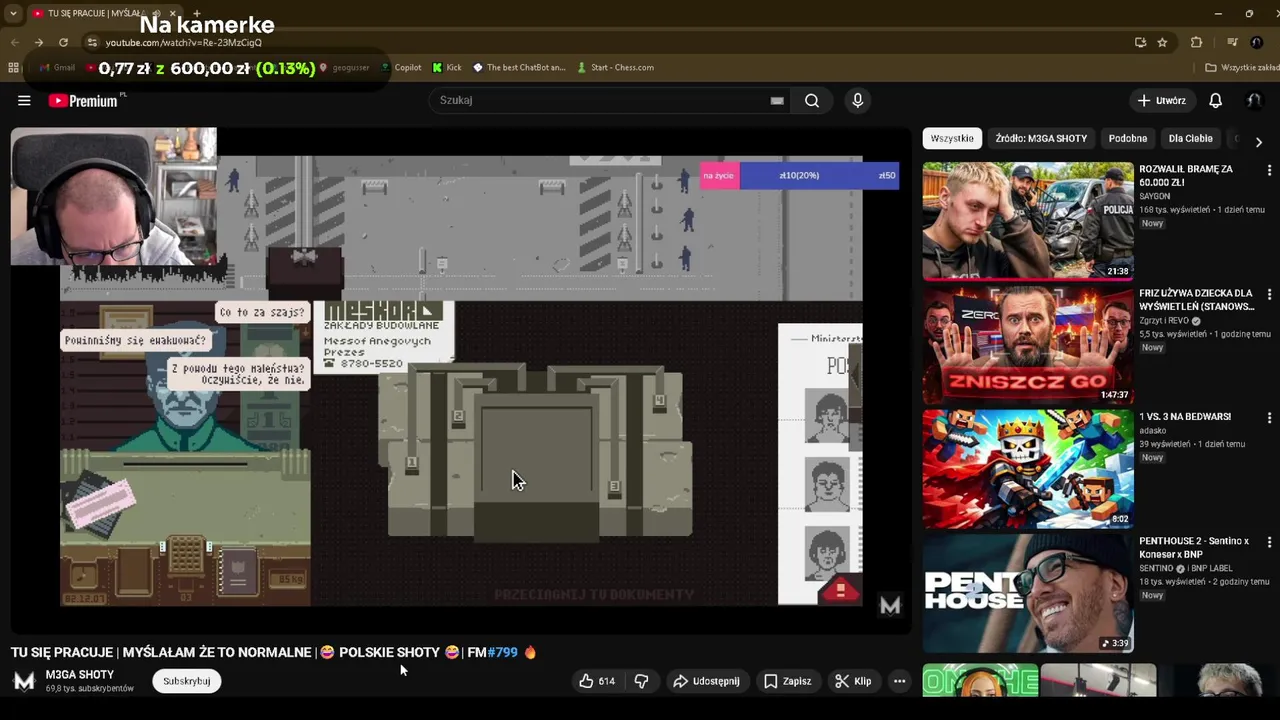Open the adasko channel name

tap(1152, 431)
